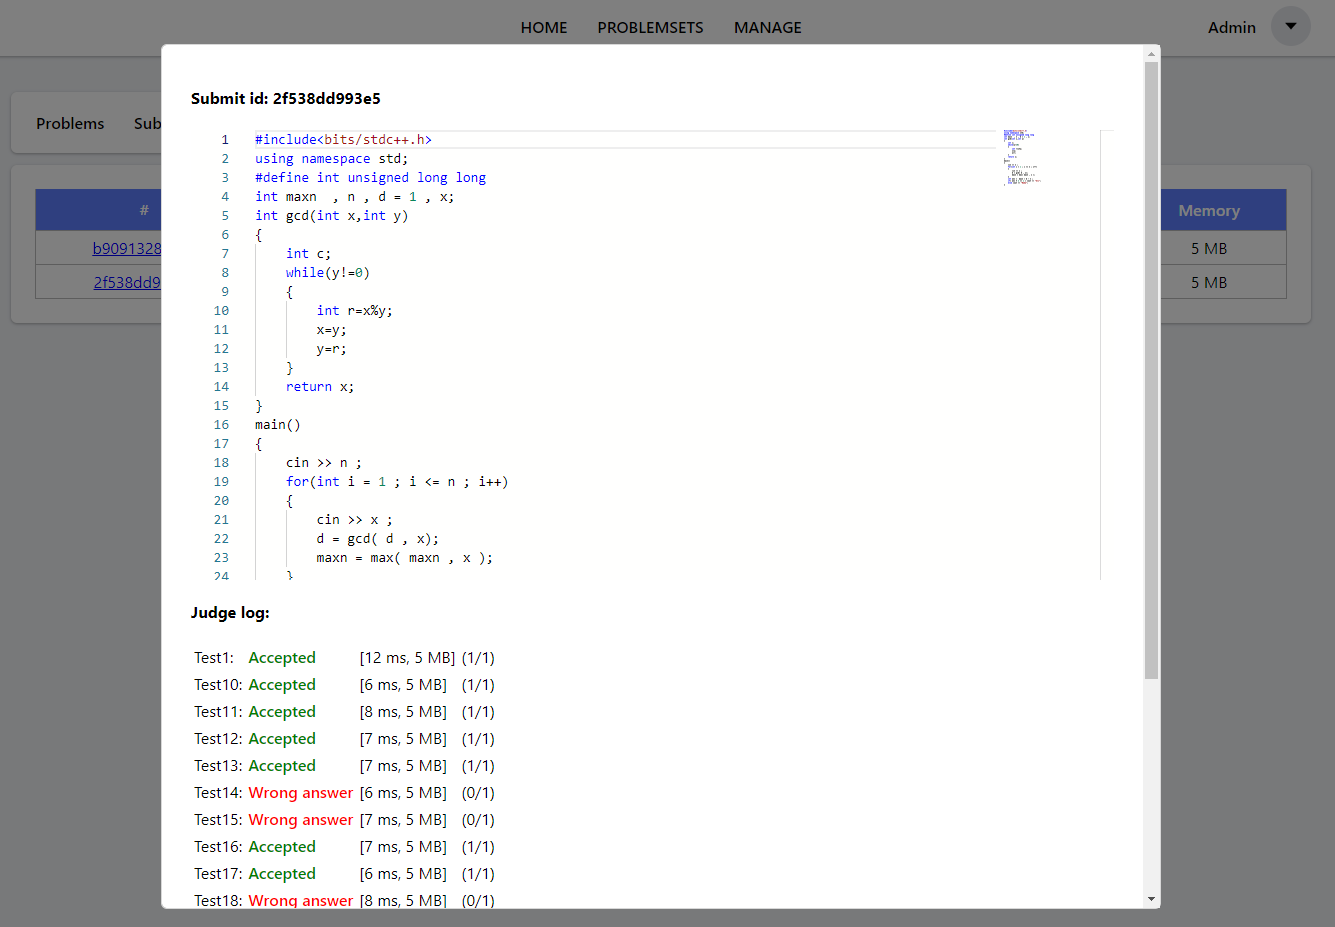Image resolution: width=1335 pixels, height=927 pixels.
Task: Click the Test18 Wrong answer result
Action: 301,900
